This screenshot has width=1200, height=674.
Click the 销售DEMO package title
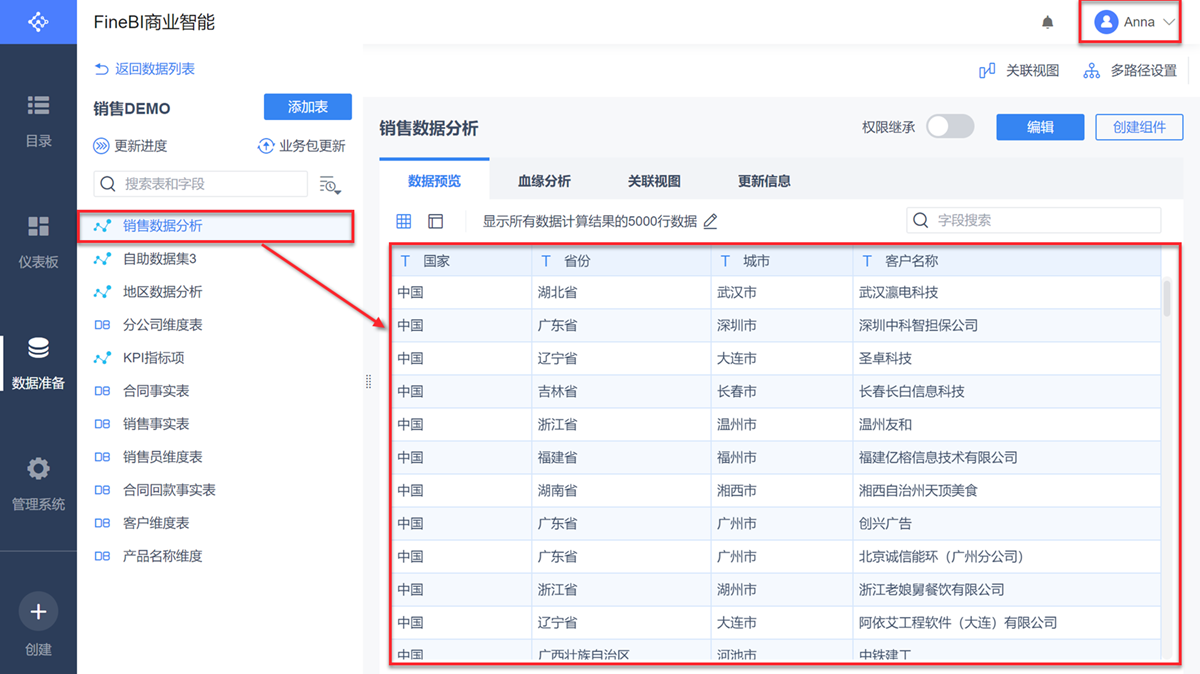(132, 108)
